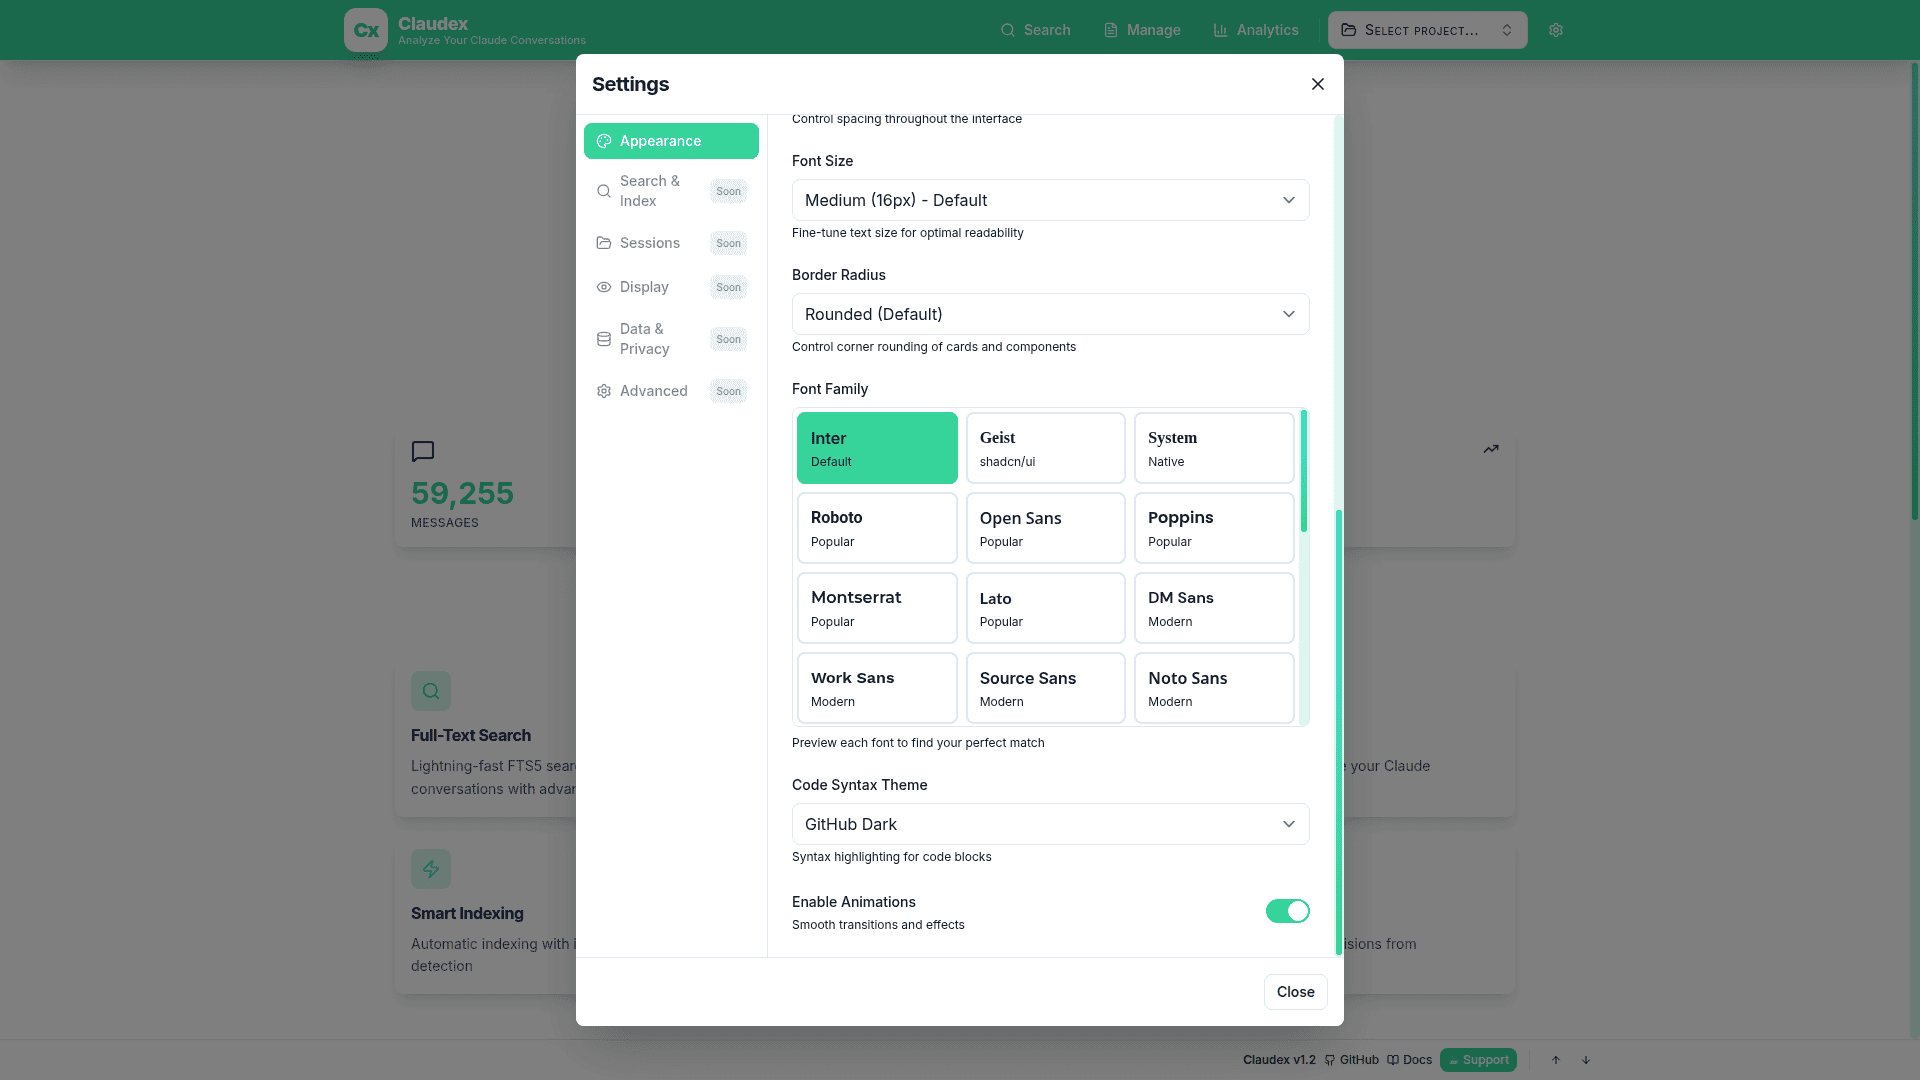Viewport: 1920px width, 1080px height.
Task: Click the scroll down arrow in footer
Action: point(1586,1060)
